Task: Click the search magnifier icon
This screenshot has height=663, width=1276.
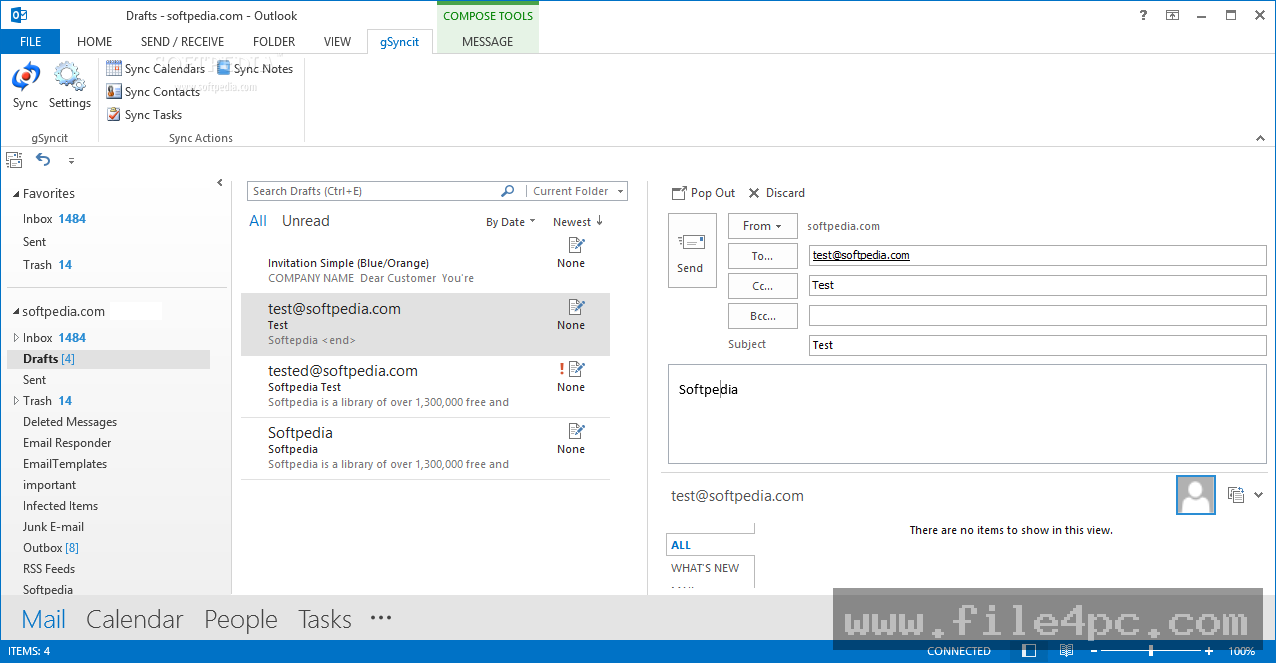Action: pyautogui.click(x=508, y=191)
